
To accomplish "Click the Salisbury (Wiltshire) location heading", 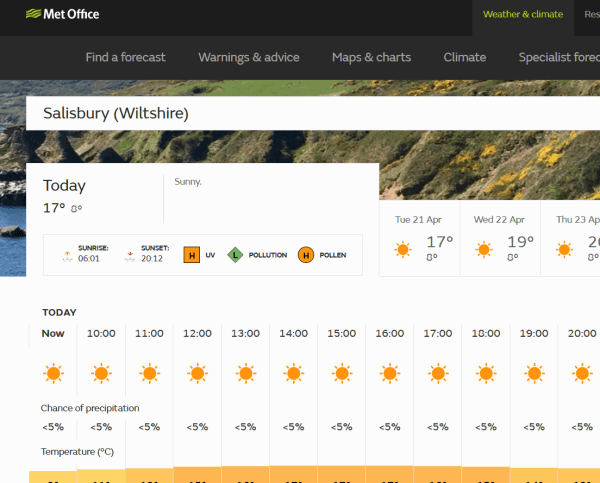I will (116, 113).
